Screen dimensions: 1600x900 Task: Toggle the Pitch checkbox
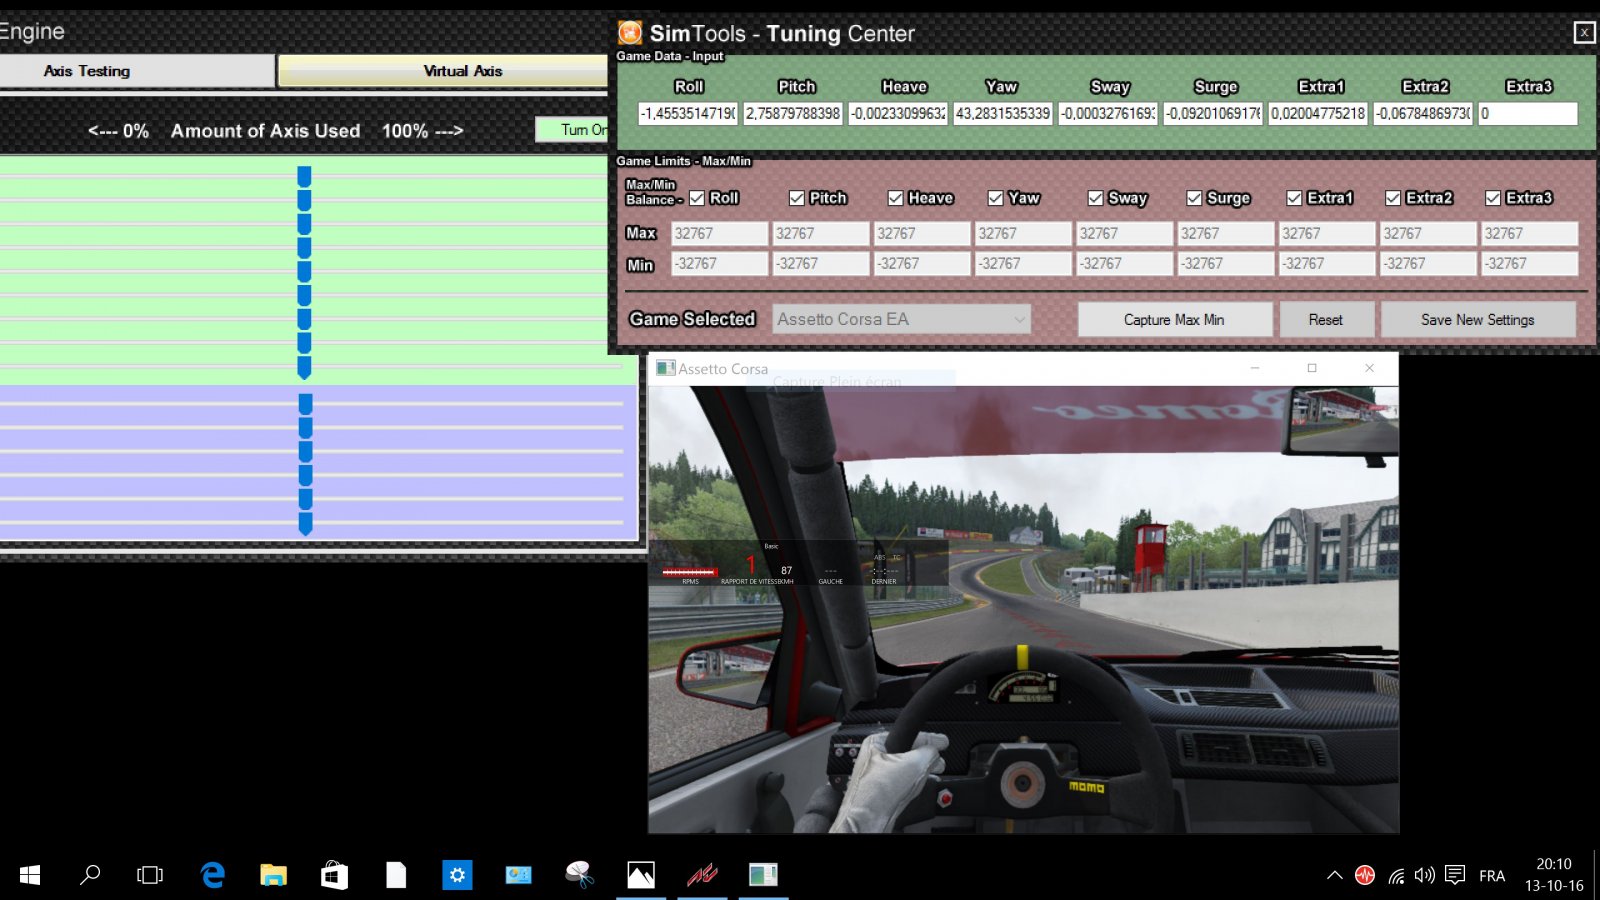click(x=796, y=198)
